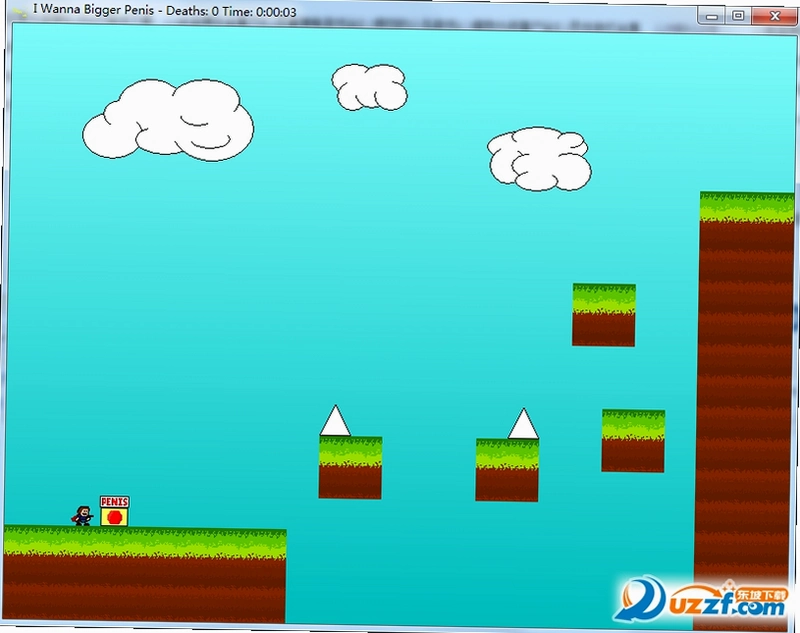Viewport: 800px width, 633px height.
Task: Click the game window's title bar icon
Action: pos(21,12)
